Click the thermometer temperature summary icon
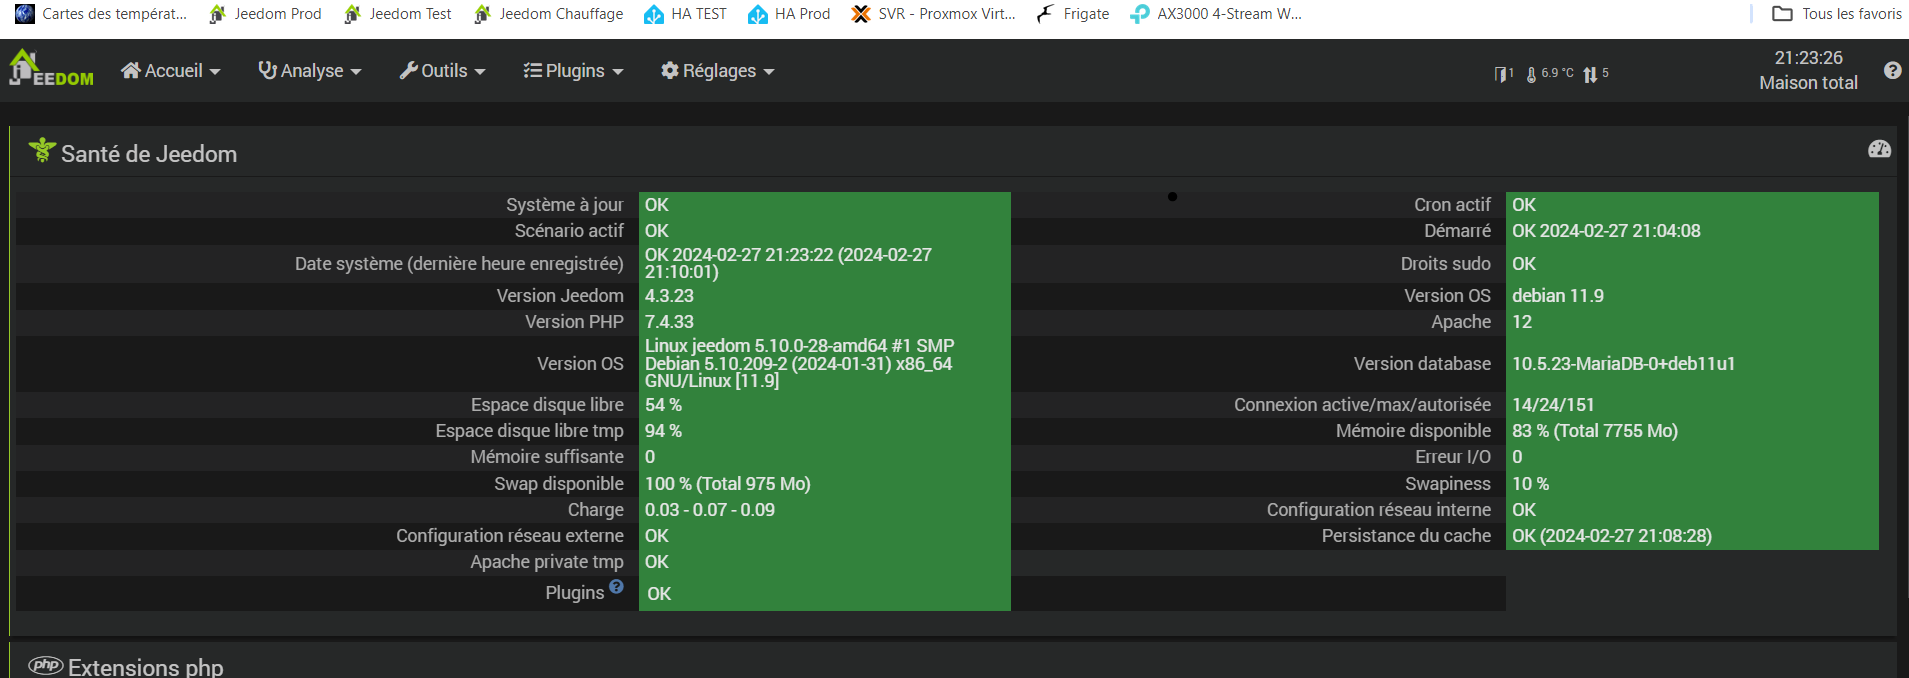The image size is (1909, 678). coord(1531,74)
